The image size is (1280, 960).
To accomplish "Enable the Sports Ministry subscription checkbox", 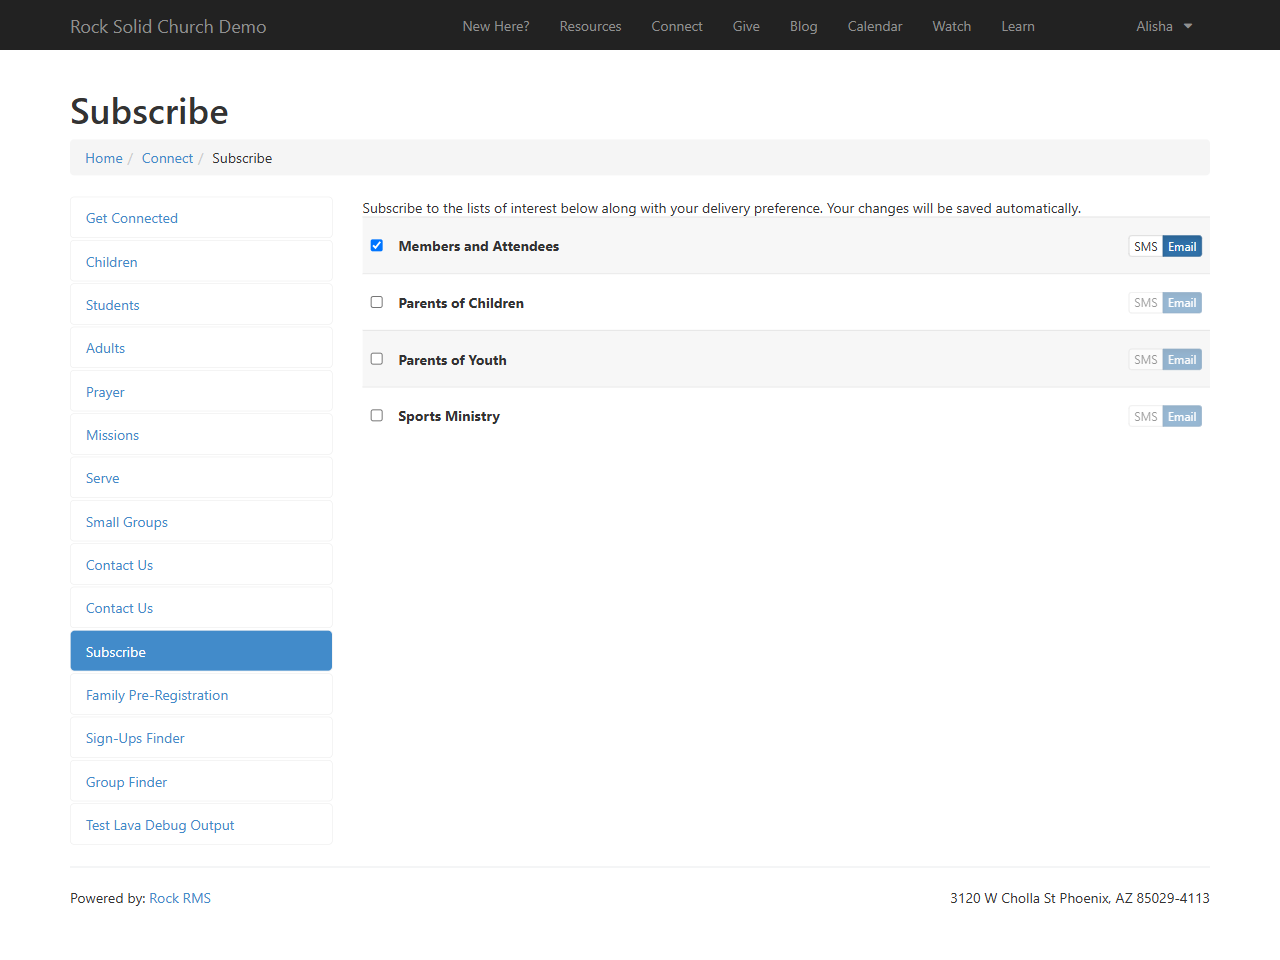I will click(377, 416).
